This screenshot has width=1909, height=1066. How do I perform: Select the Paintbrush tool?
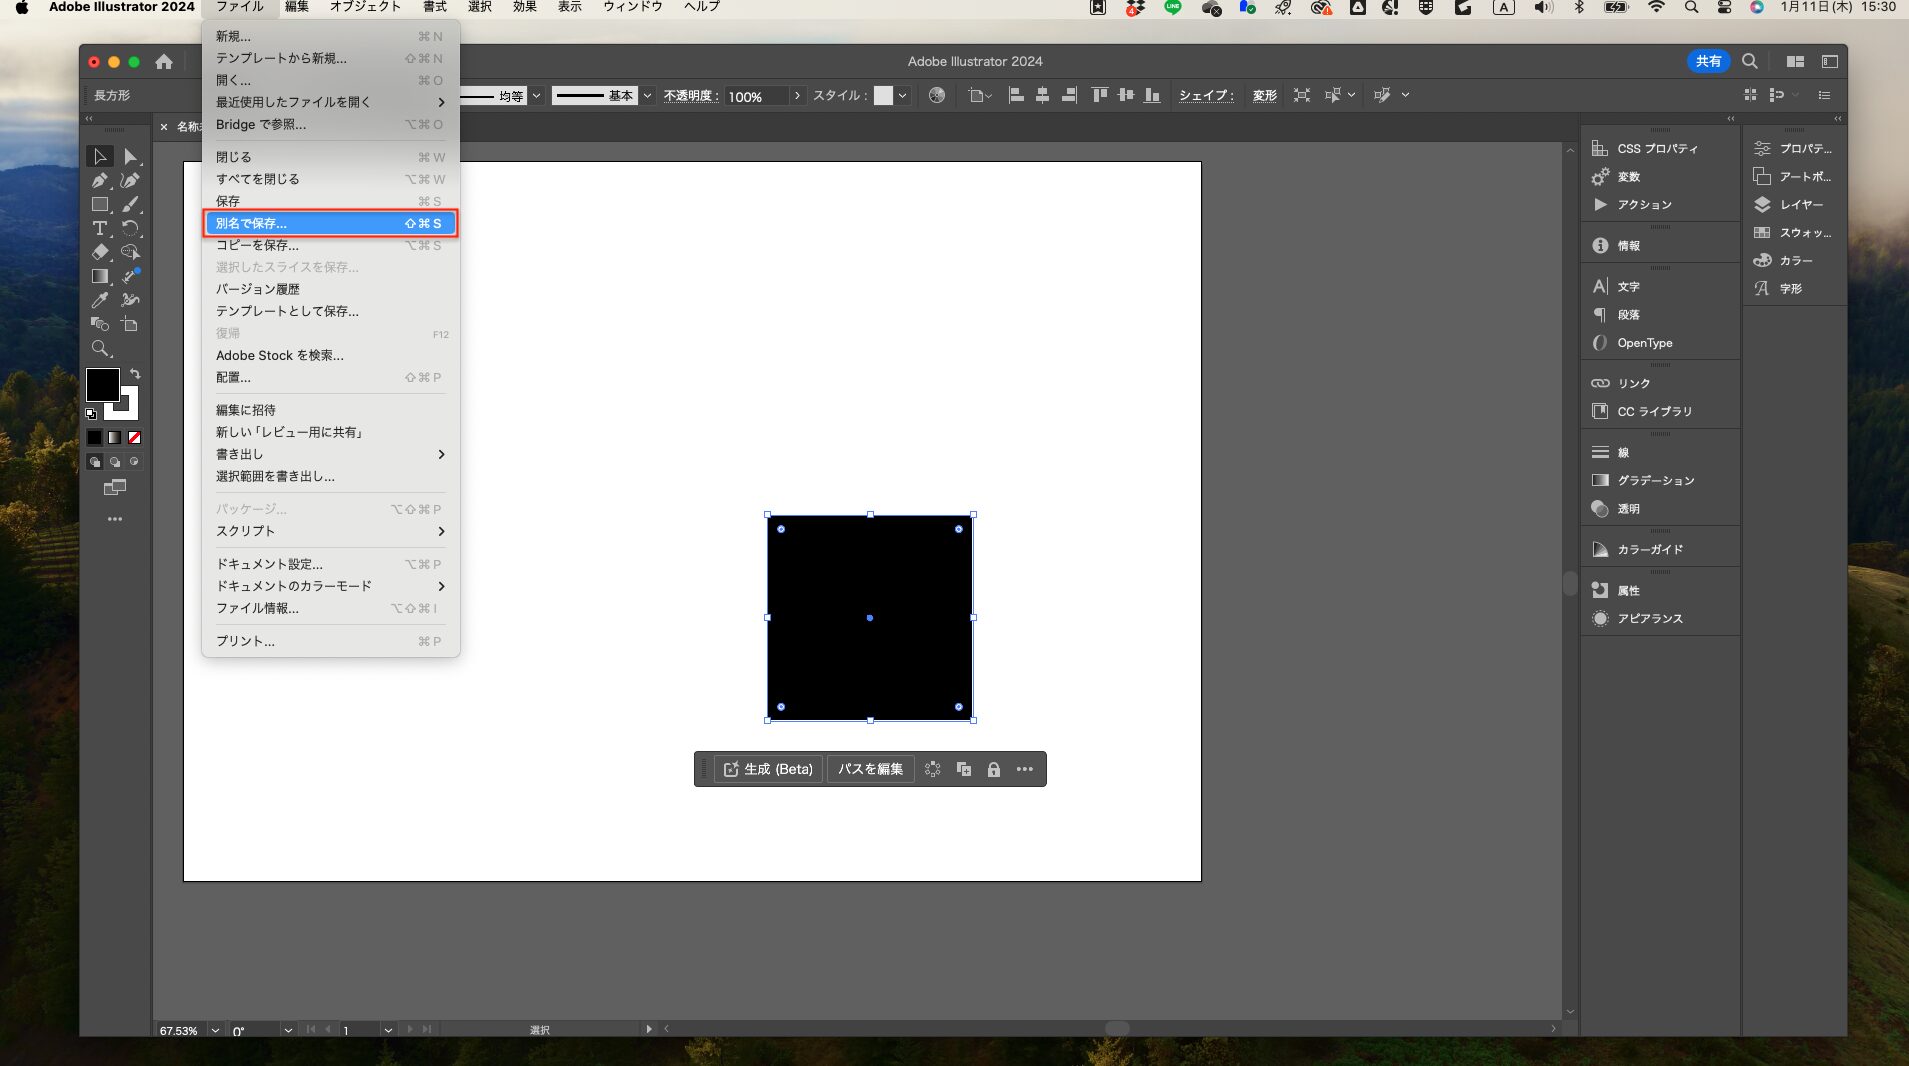(x=130, y=204)
